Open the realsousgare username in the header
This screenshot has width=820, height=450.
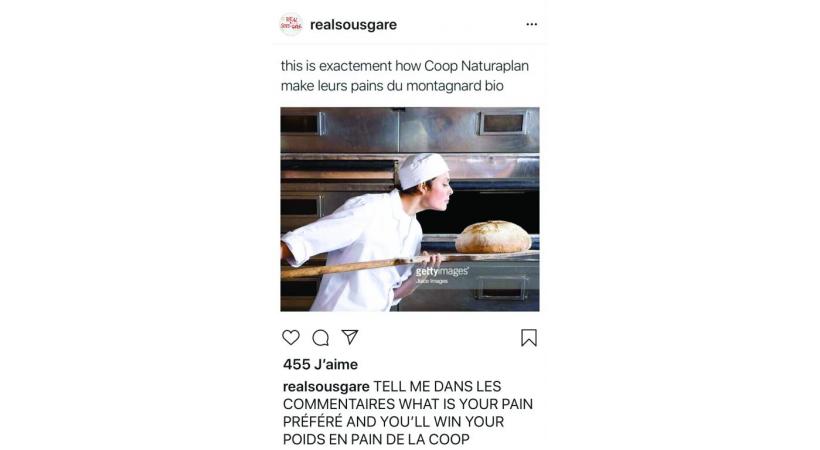click(354, 25)
